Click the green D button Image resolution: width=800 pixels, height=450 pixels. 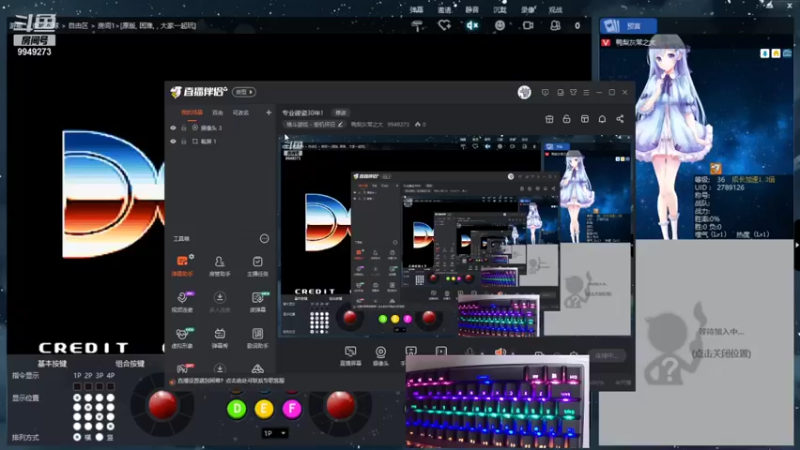(236, 408)
